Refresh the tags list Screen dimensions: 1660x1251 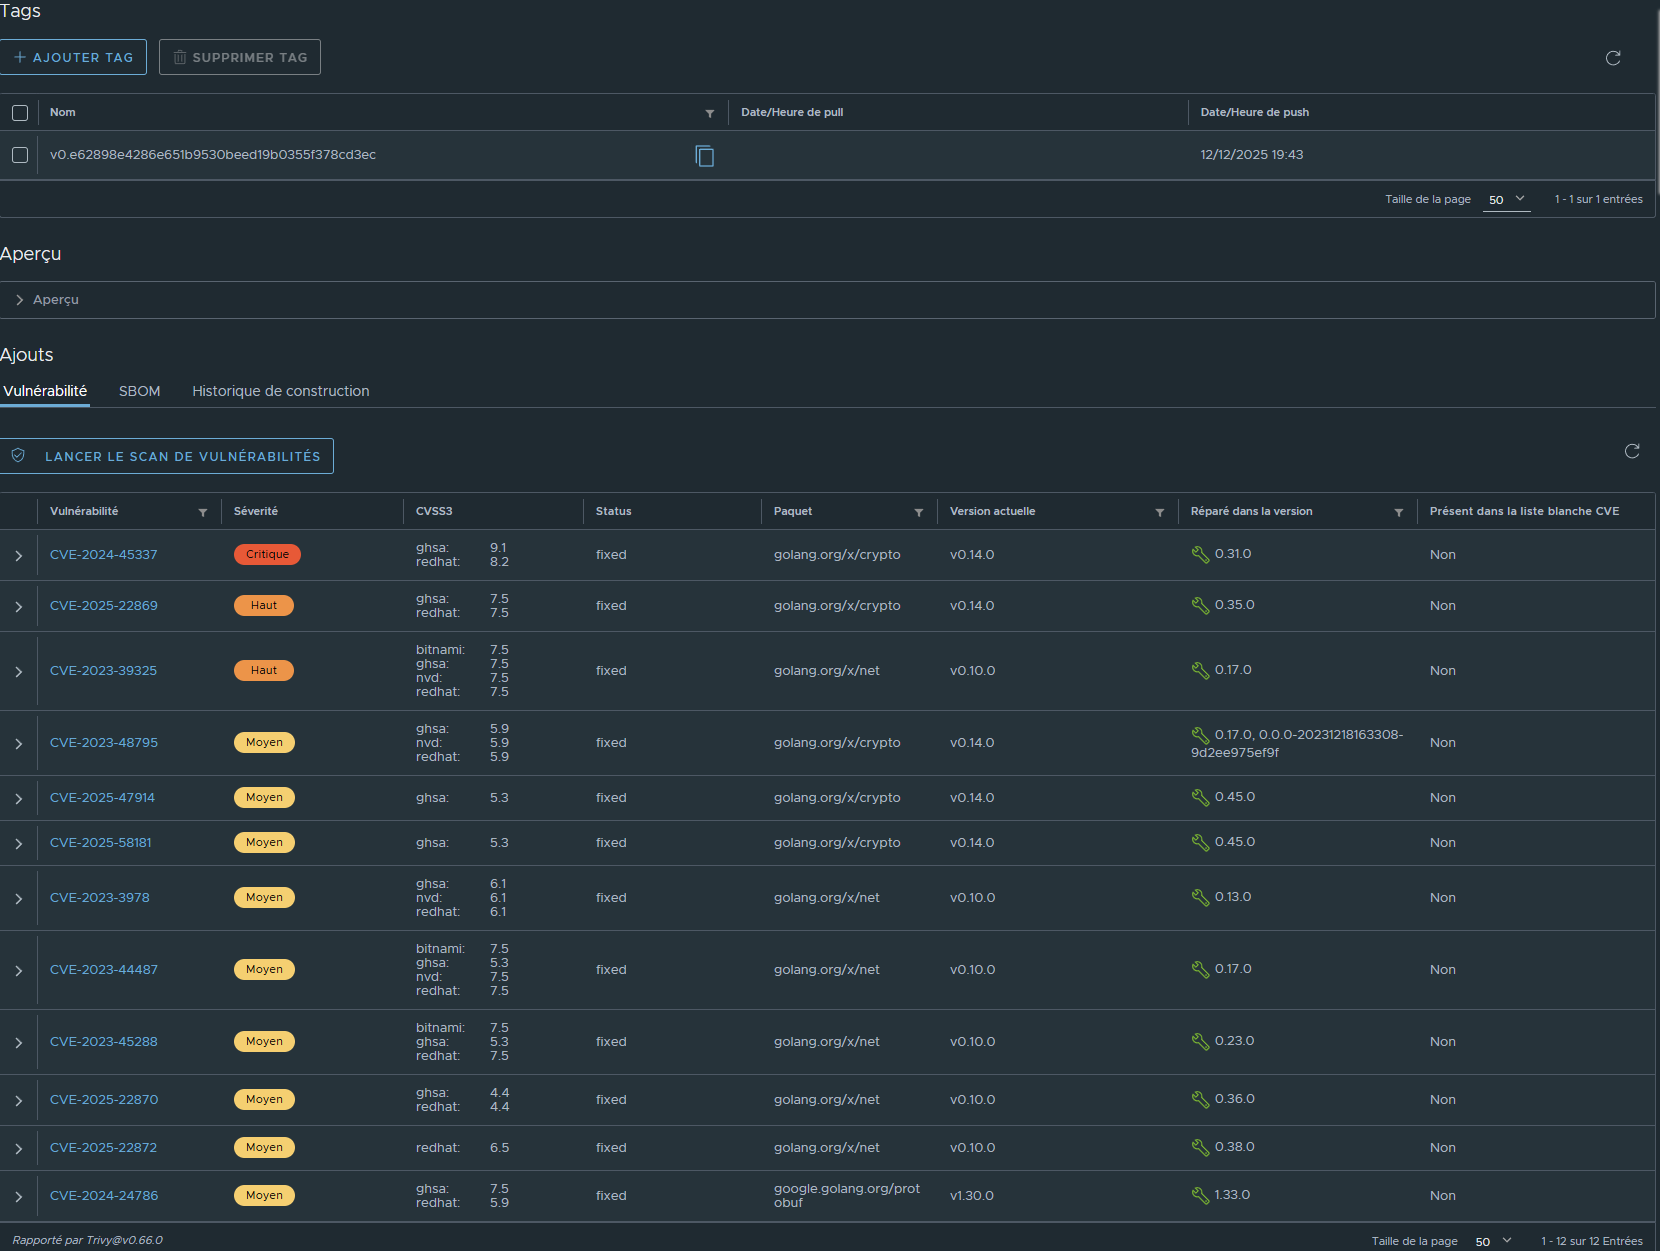1612,58
